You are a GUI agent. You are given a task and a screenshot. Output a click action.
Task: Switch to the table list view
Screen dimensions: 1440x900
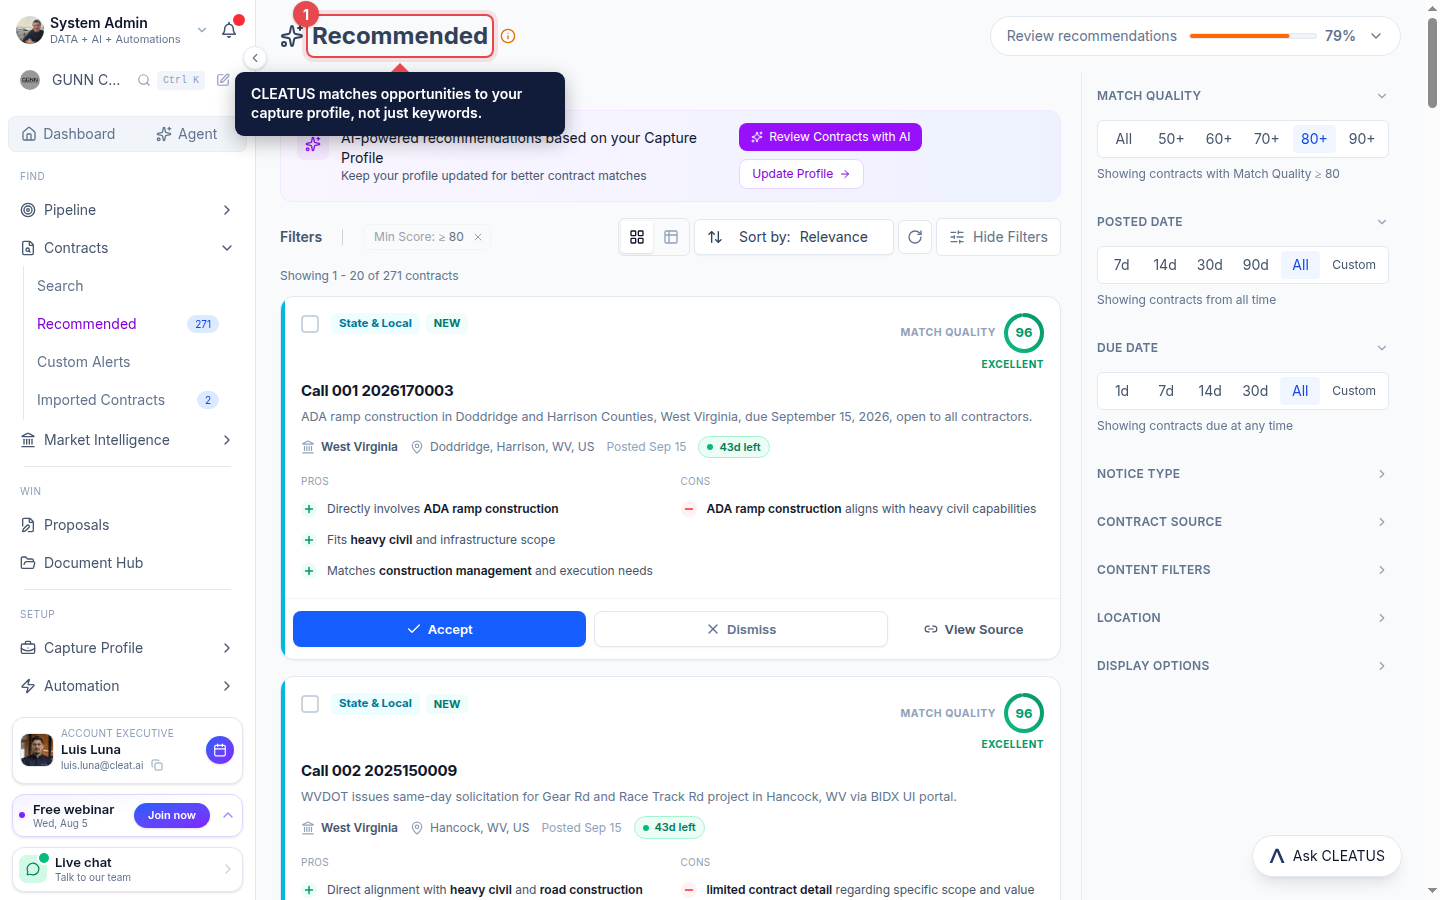click(x=671, y=237)
